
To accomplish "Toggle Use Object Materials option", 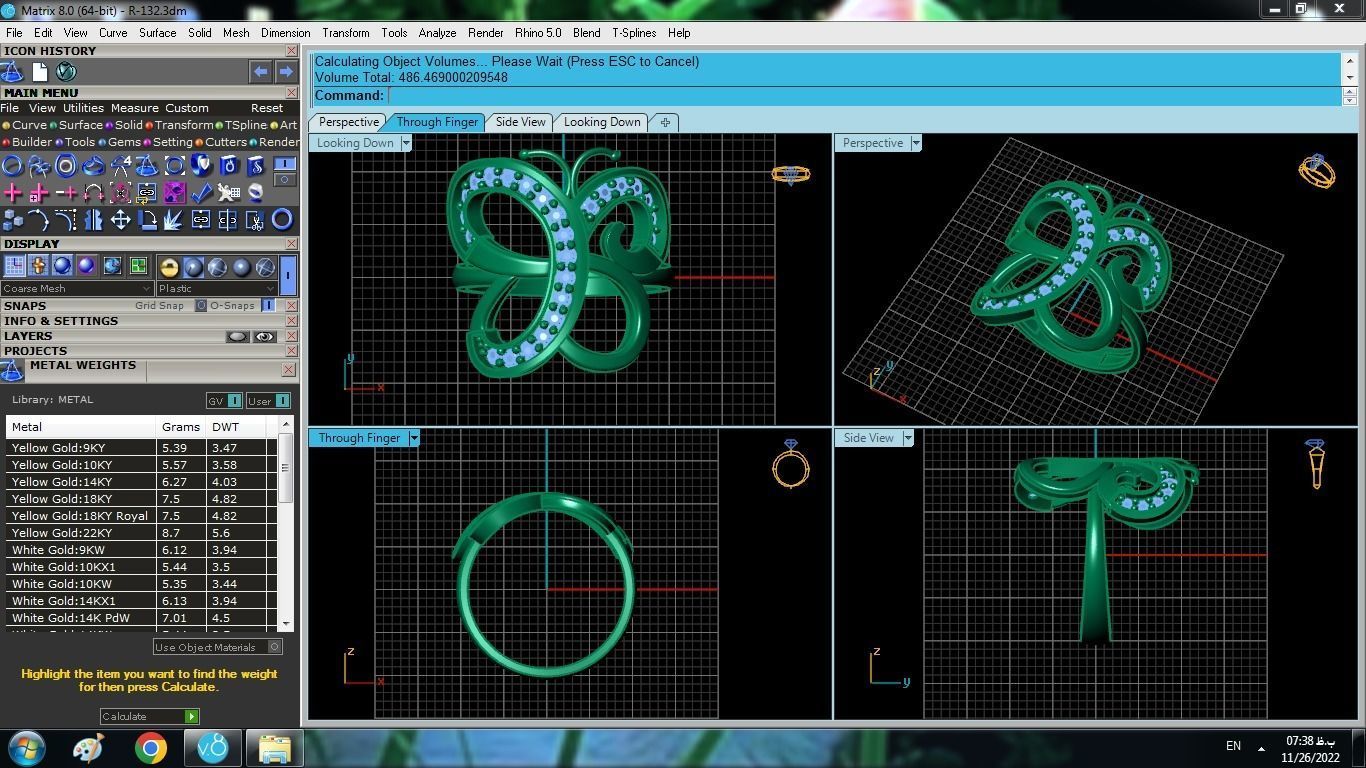I will coord(217,647).
